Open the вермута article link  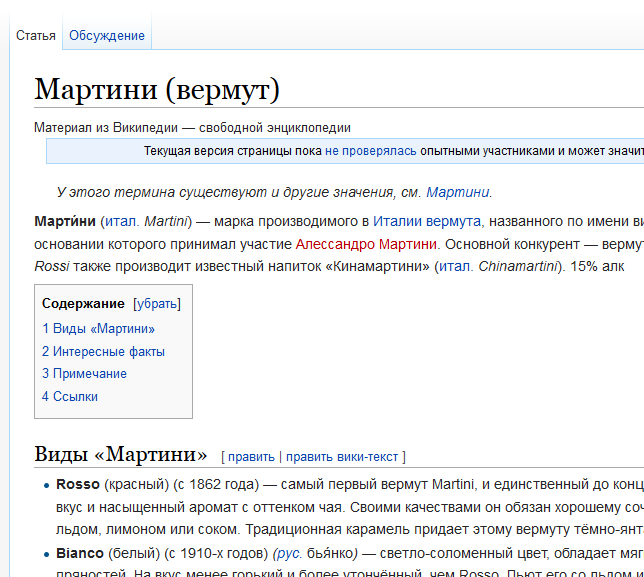453,221
